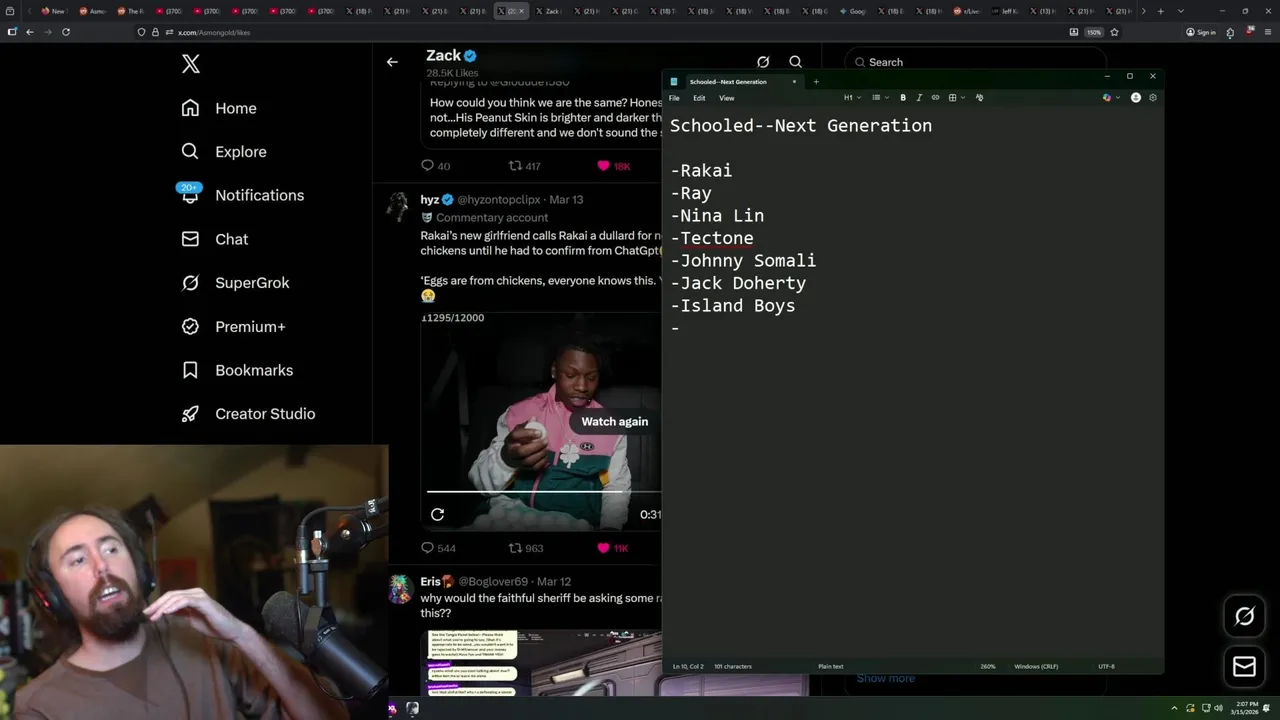Open the list style dropdown in Notepad
1280x720 pixels.
879,98
